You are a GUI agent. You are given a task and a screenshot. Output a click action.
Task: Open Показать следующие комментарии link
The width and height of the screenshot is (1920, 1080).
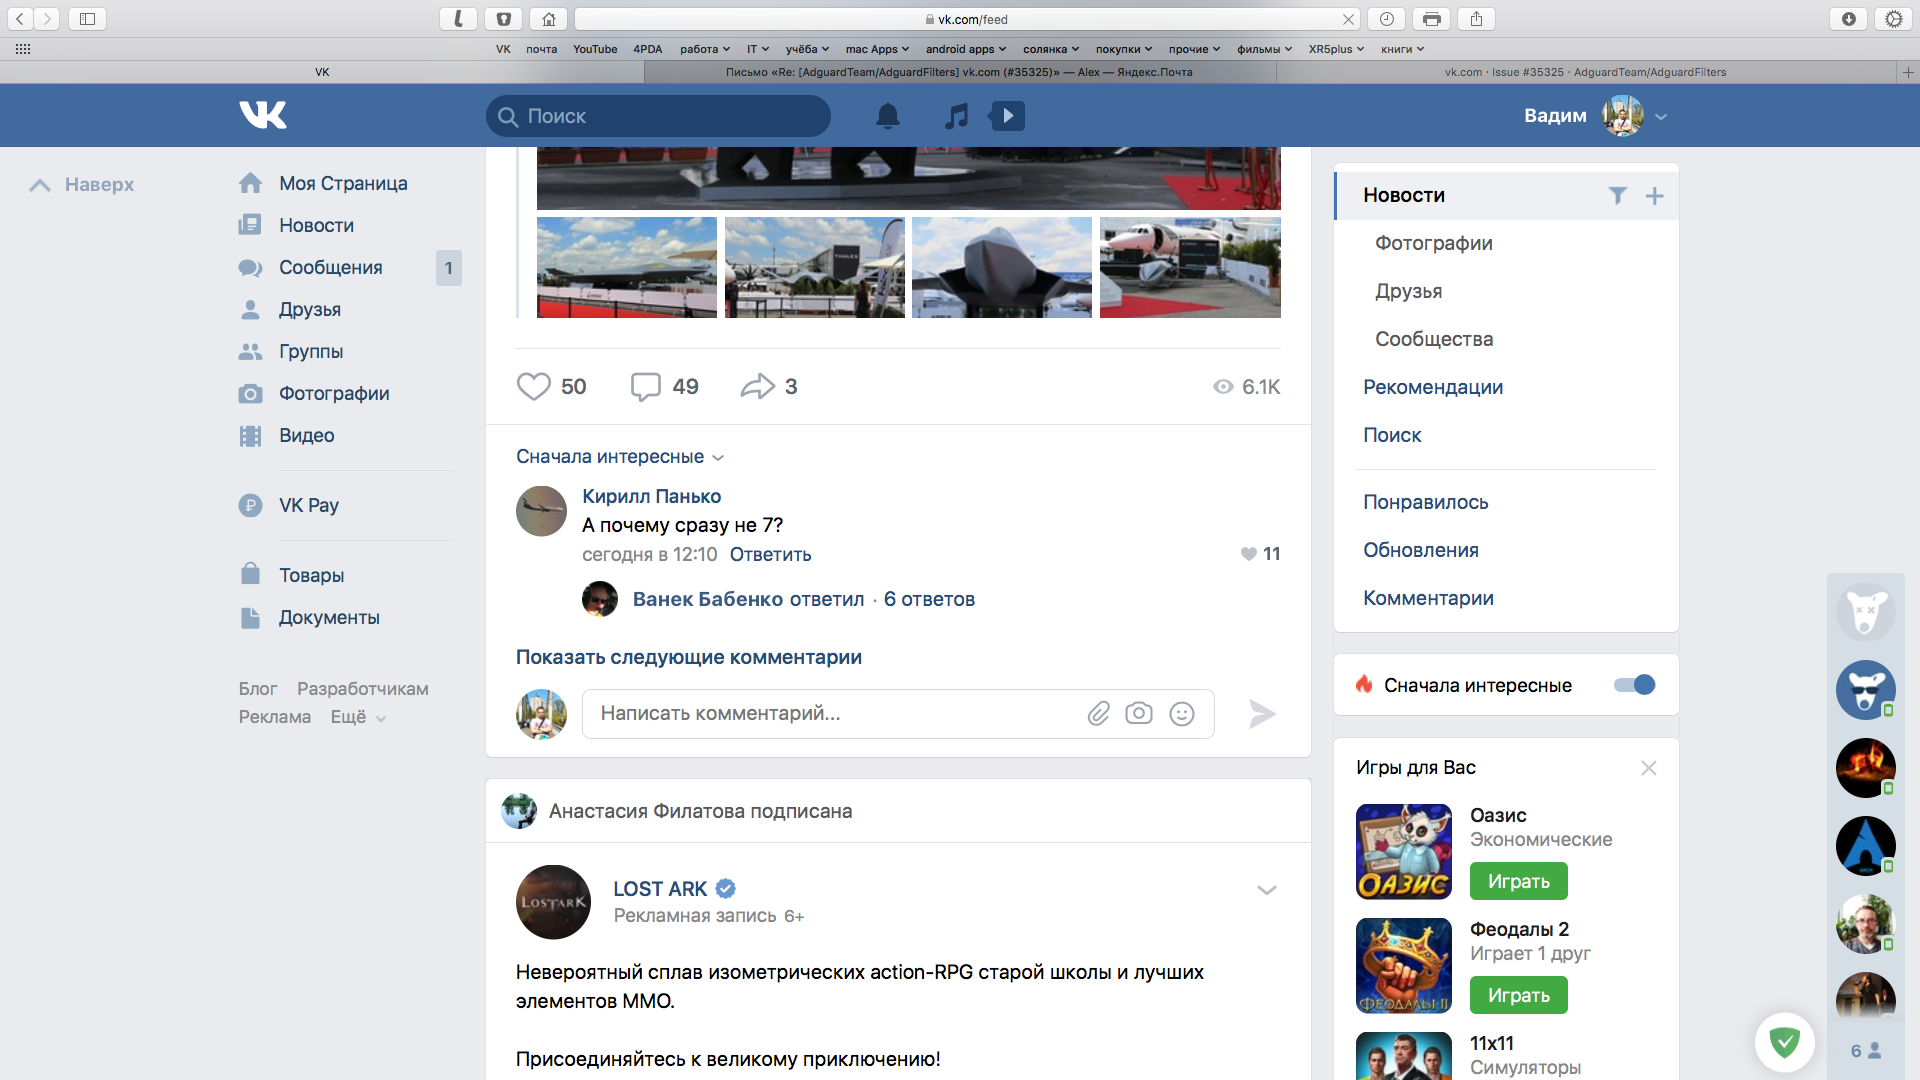pyautogui.click(x=689, y=657)
